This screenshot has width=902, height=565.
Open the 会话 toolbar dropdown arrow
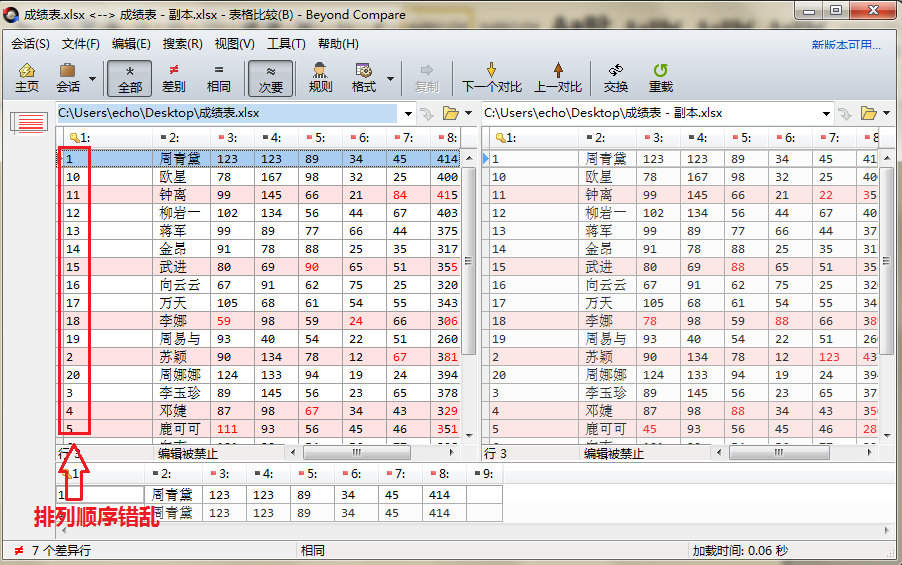(x=93, y=78)
